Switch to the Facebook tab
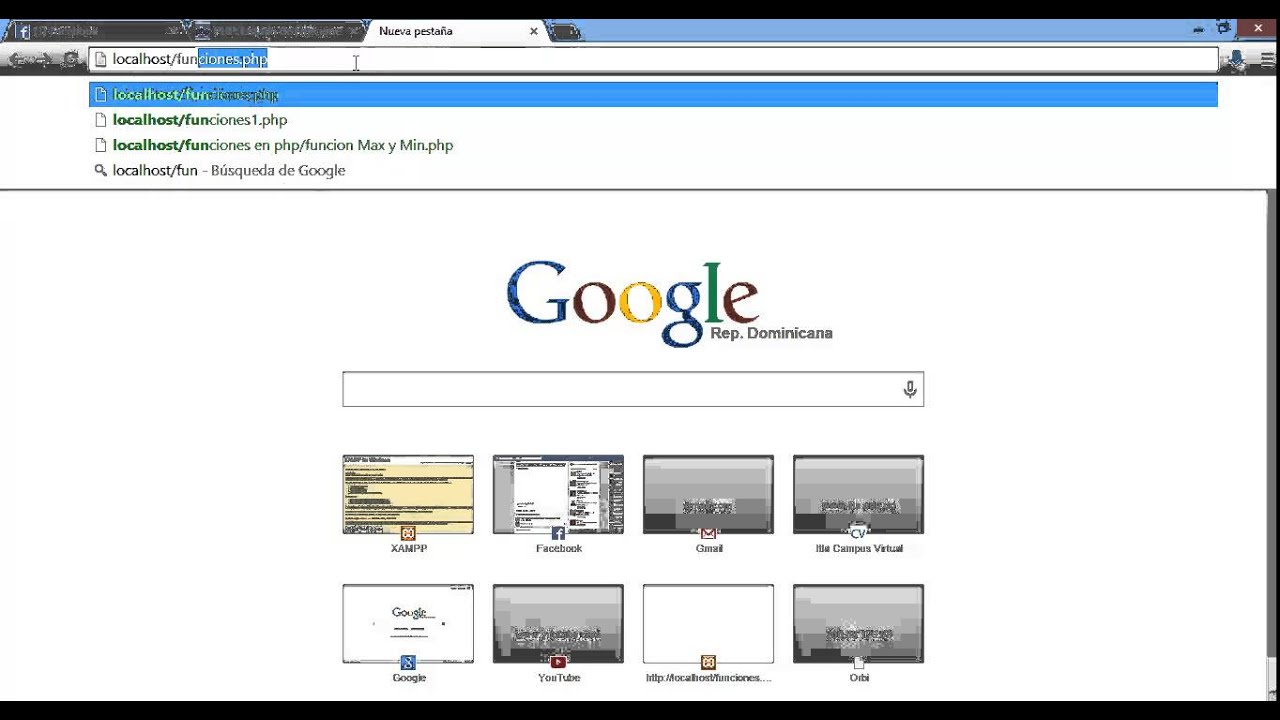The image size is (1280, 720). click(x=95, y=31)
